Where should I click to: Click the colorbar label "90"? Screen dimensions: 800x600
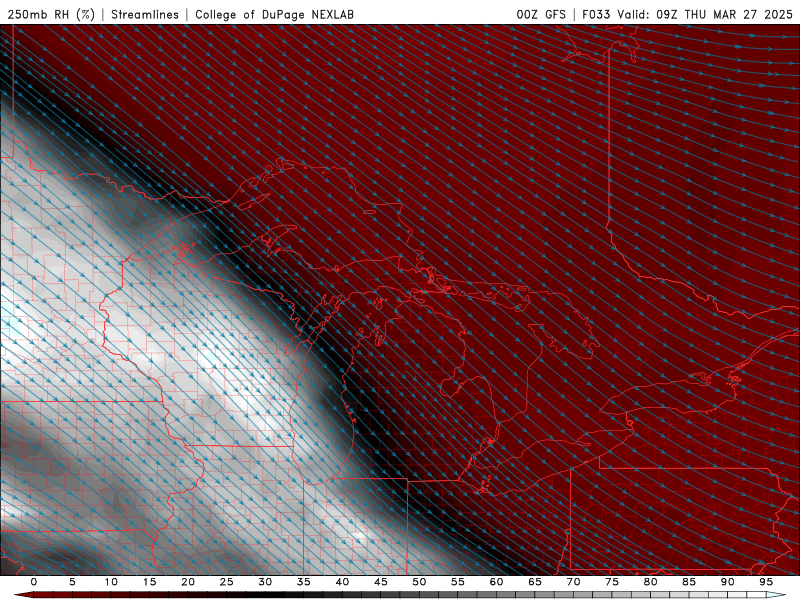click(x=727, y=582)
